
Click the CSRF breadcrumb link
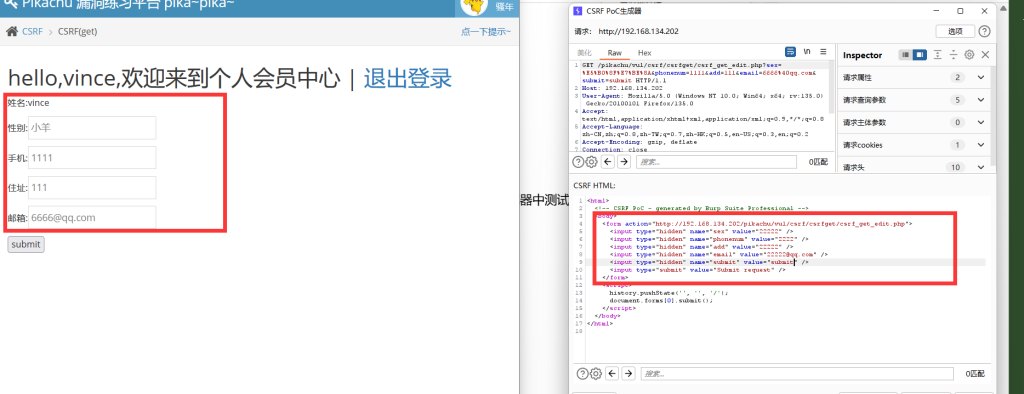tap(32, 31)
